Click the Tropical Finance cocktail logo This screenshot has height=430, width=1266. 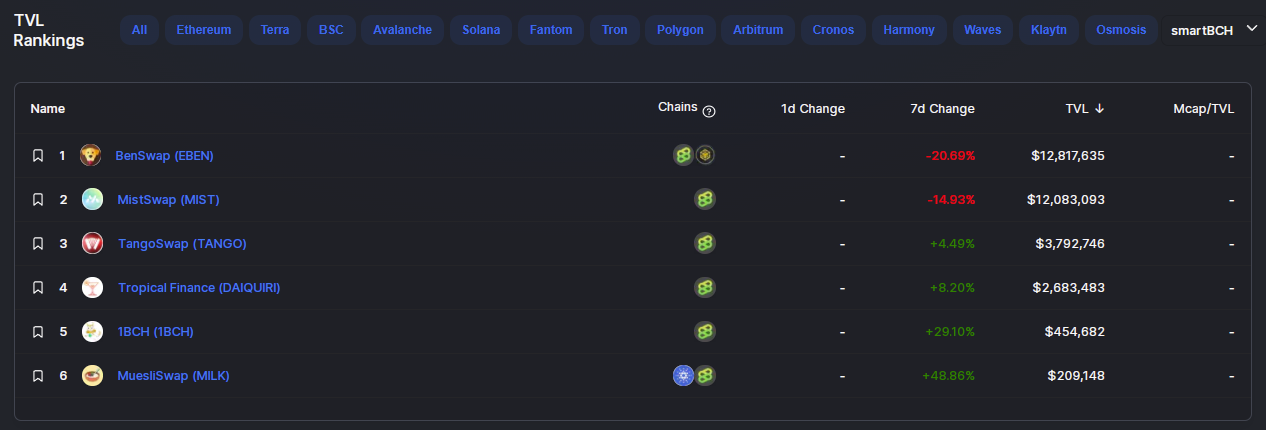pyautogui.click(x=92, y=288)
